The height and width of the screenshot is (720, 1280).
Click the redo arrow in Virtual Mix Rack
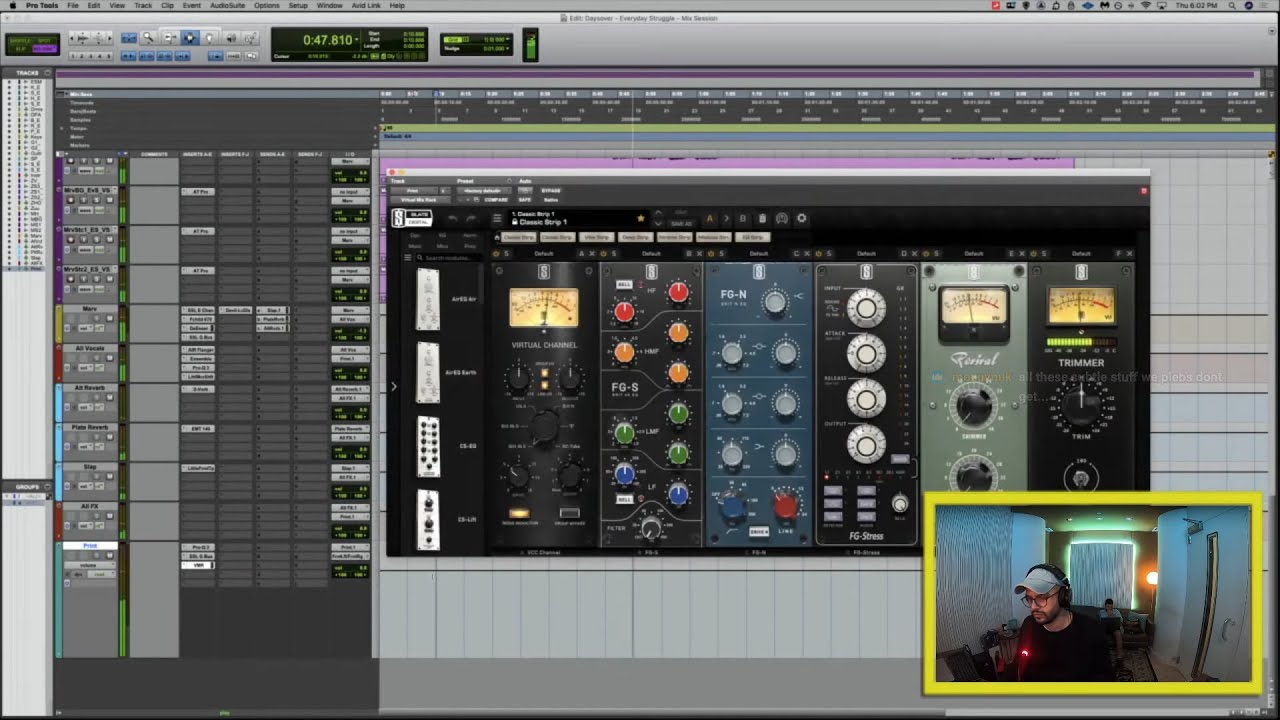tap(471, 218)
